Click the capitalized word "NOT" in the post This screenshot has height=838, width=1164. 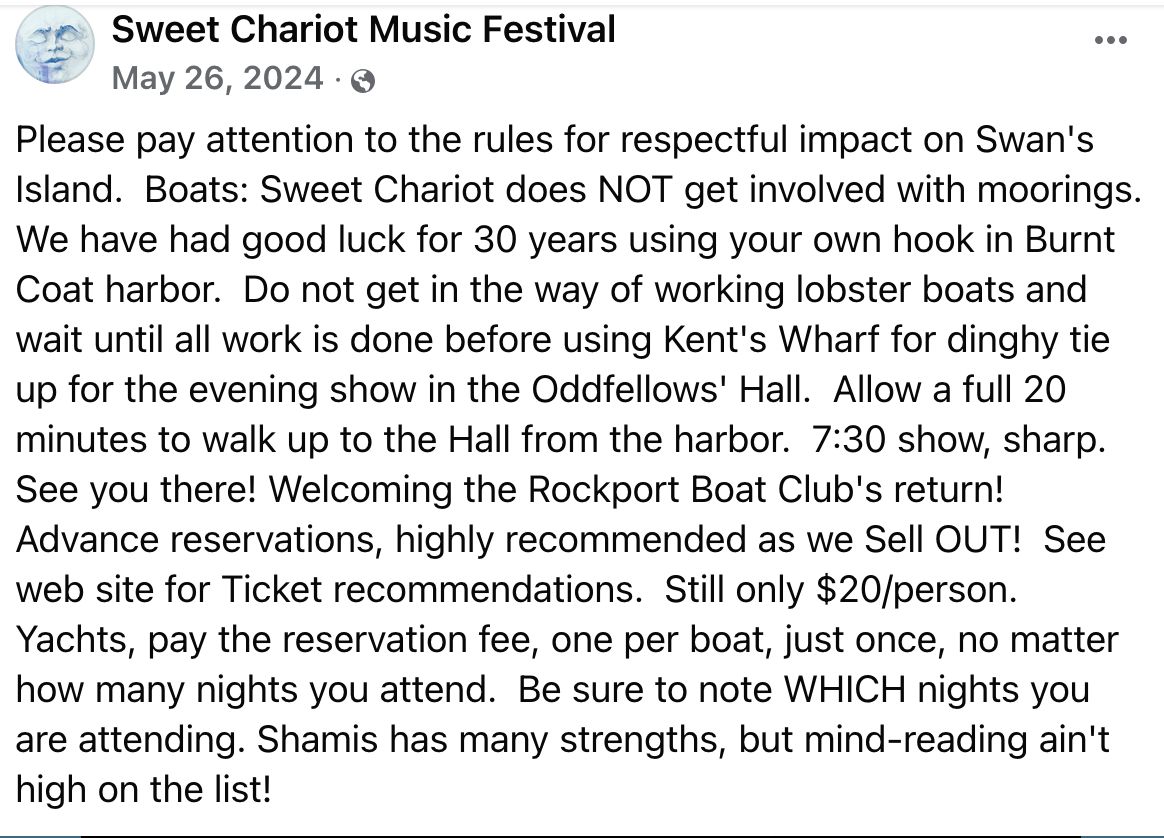pyautogui.click(x=635, y=189)
